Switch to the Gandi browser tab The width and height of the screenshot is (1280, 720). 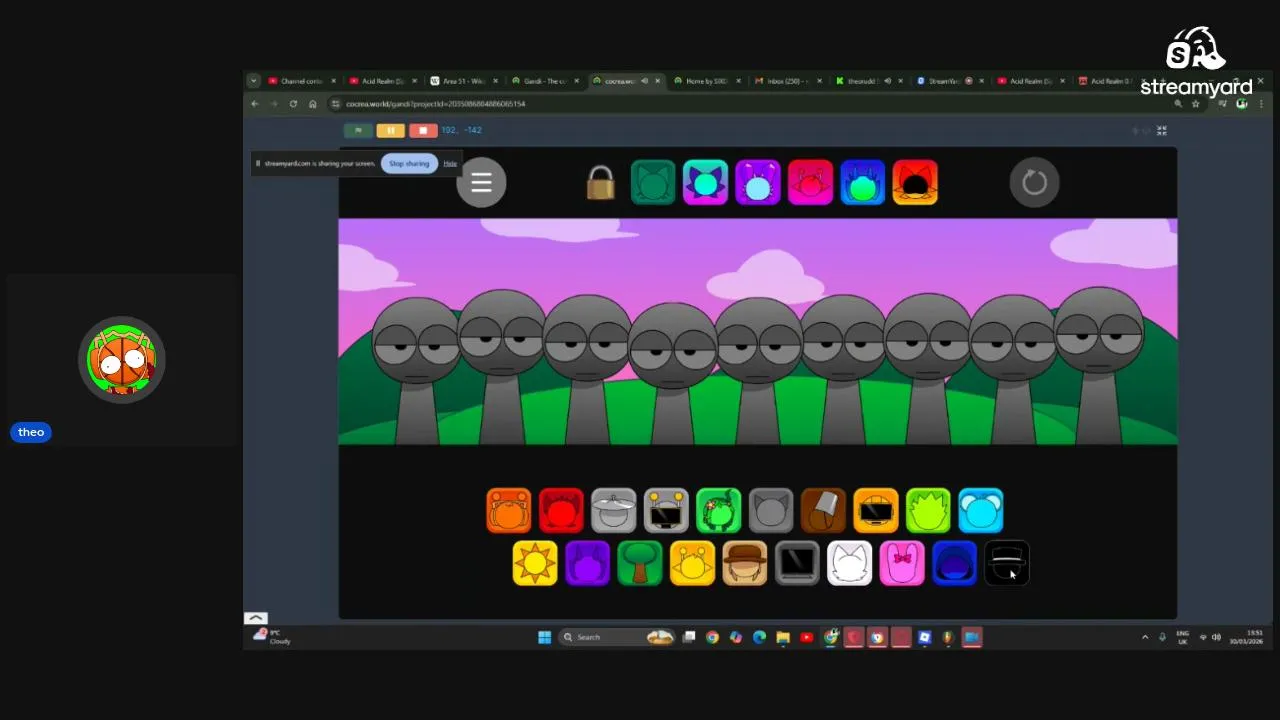pos(545,81)
